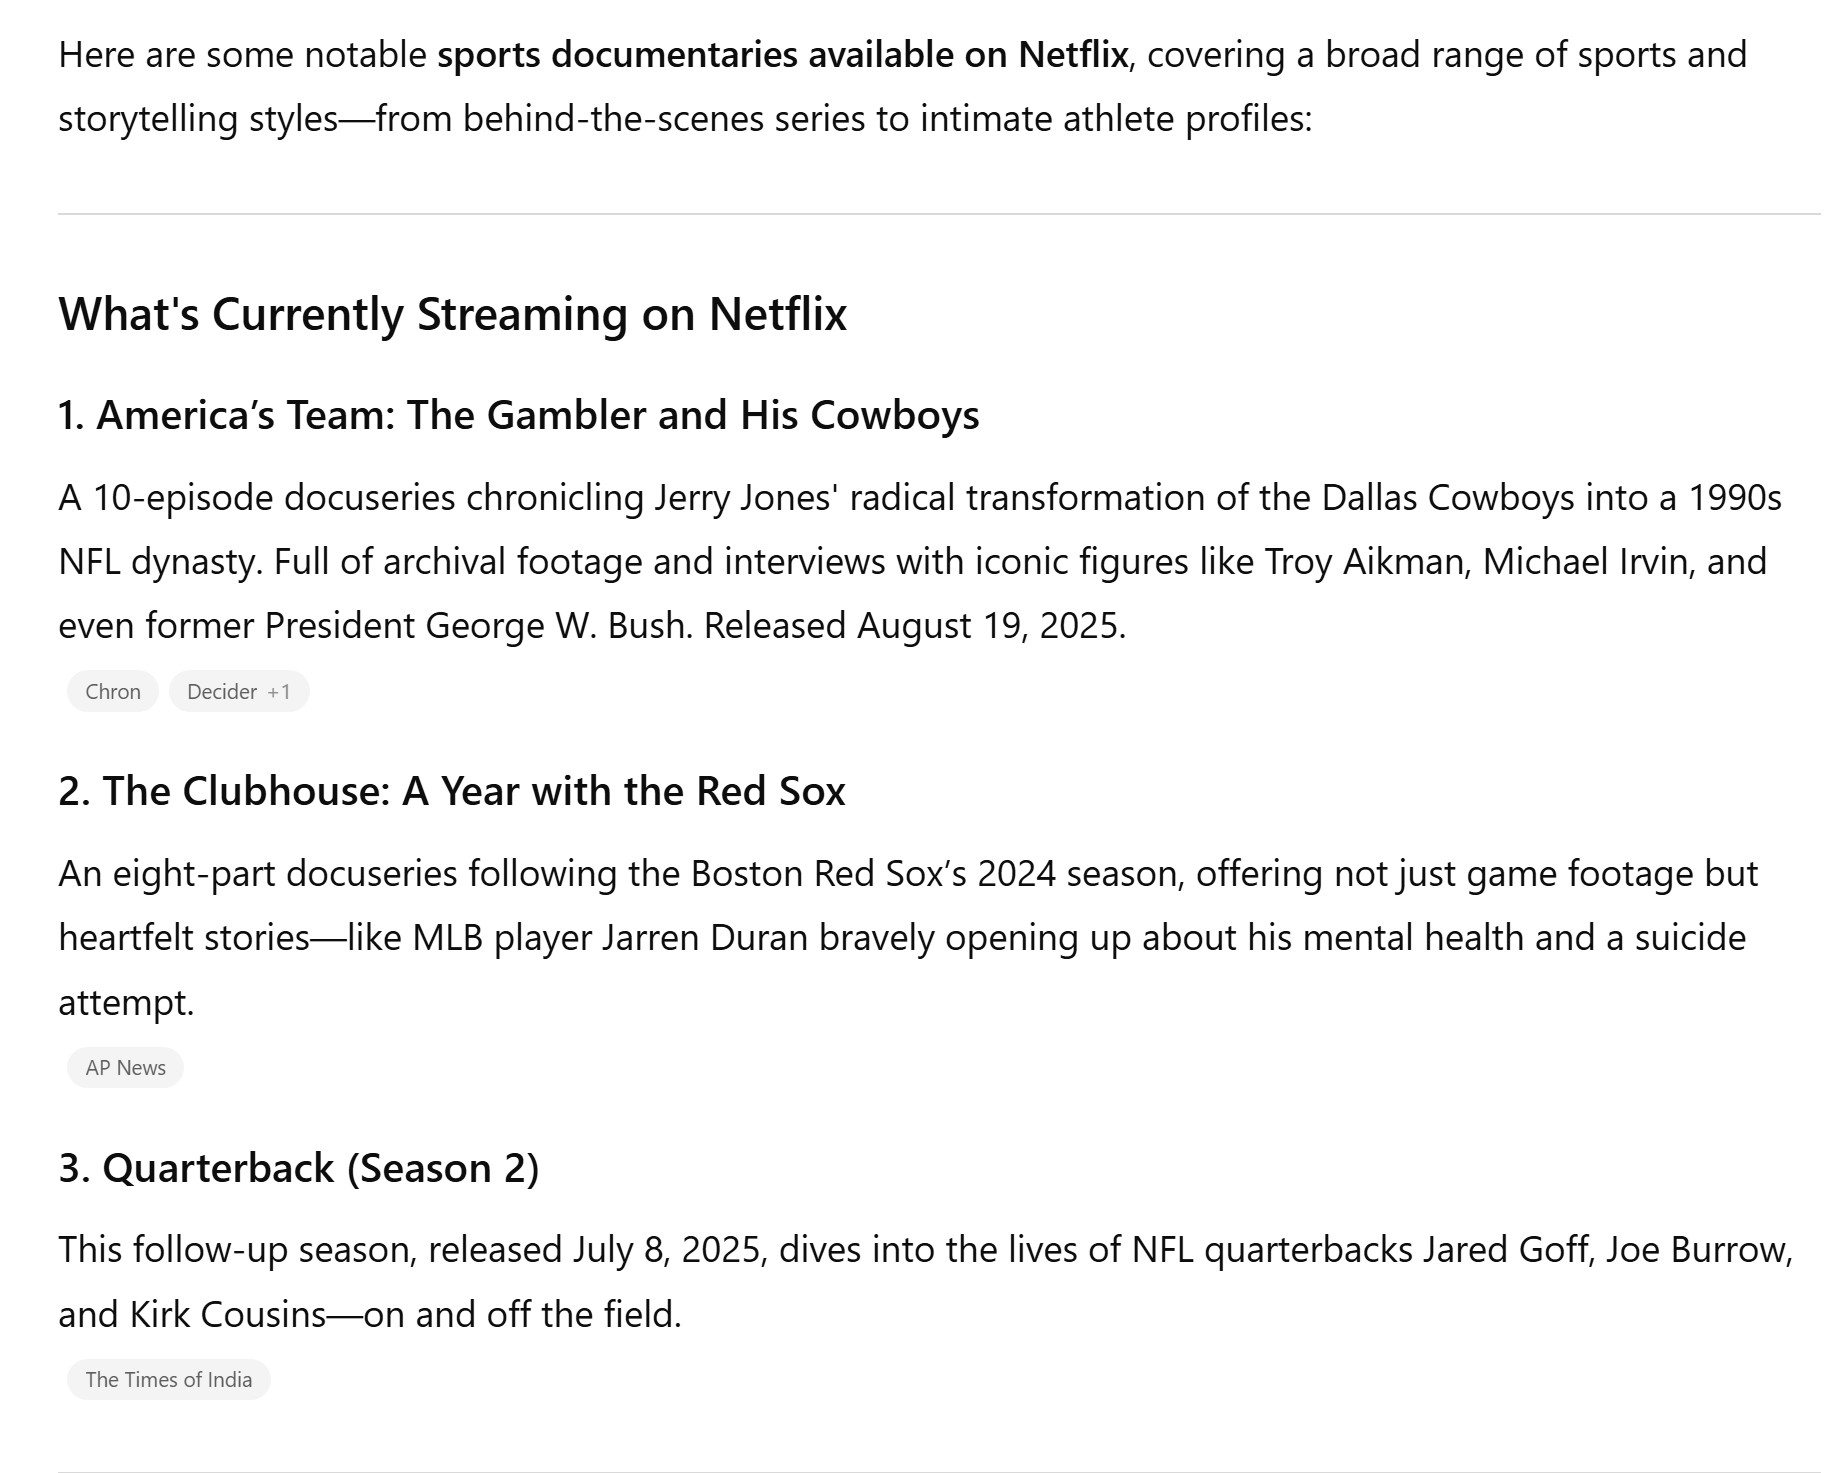Click the Quarterback (Season 2) heading
Image resolution: width=1845 pixels, height=1473 pixels.
tap(298, 1168)
